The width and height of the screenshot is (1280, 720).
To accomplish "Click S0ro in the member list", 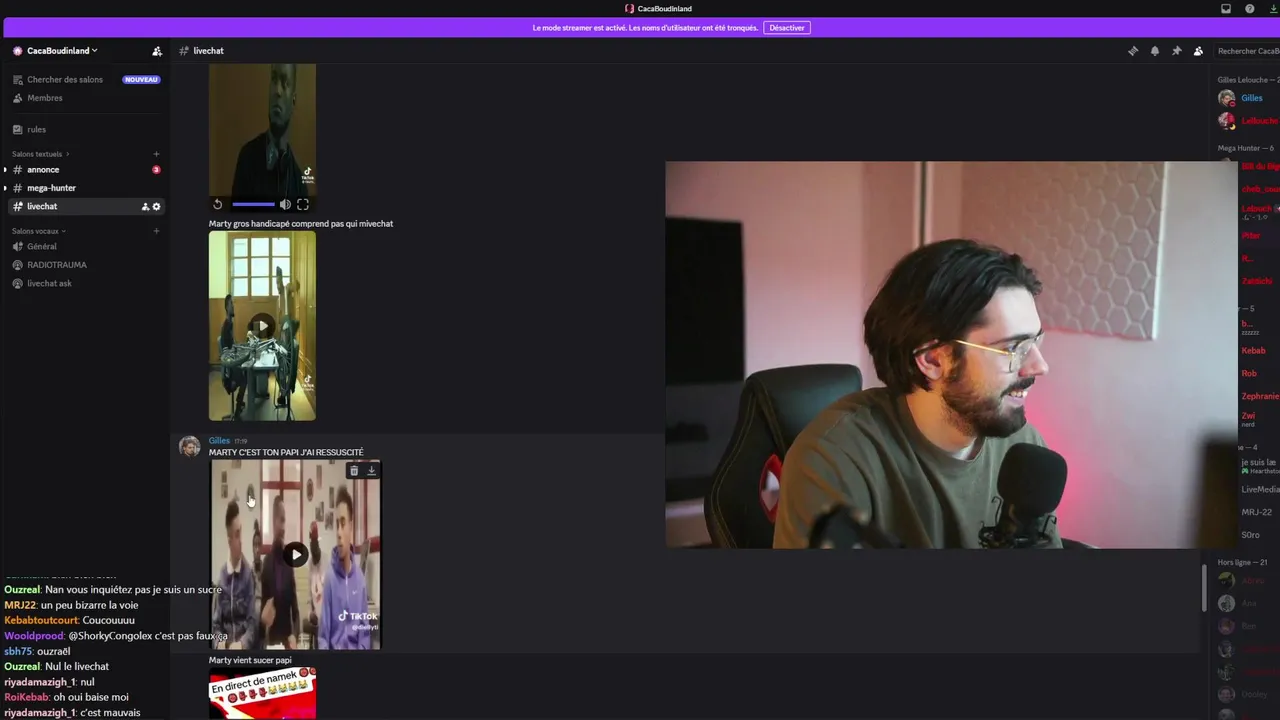I will pos(1251,535).
